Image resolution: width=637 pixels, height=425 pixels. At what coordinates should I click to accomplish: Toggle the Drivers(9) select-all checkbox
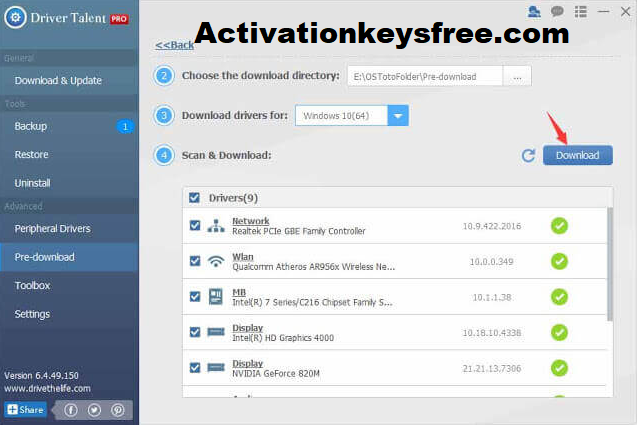point(194,198)
